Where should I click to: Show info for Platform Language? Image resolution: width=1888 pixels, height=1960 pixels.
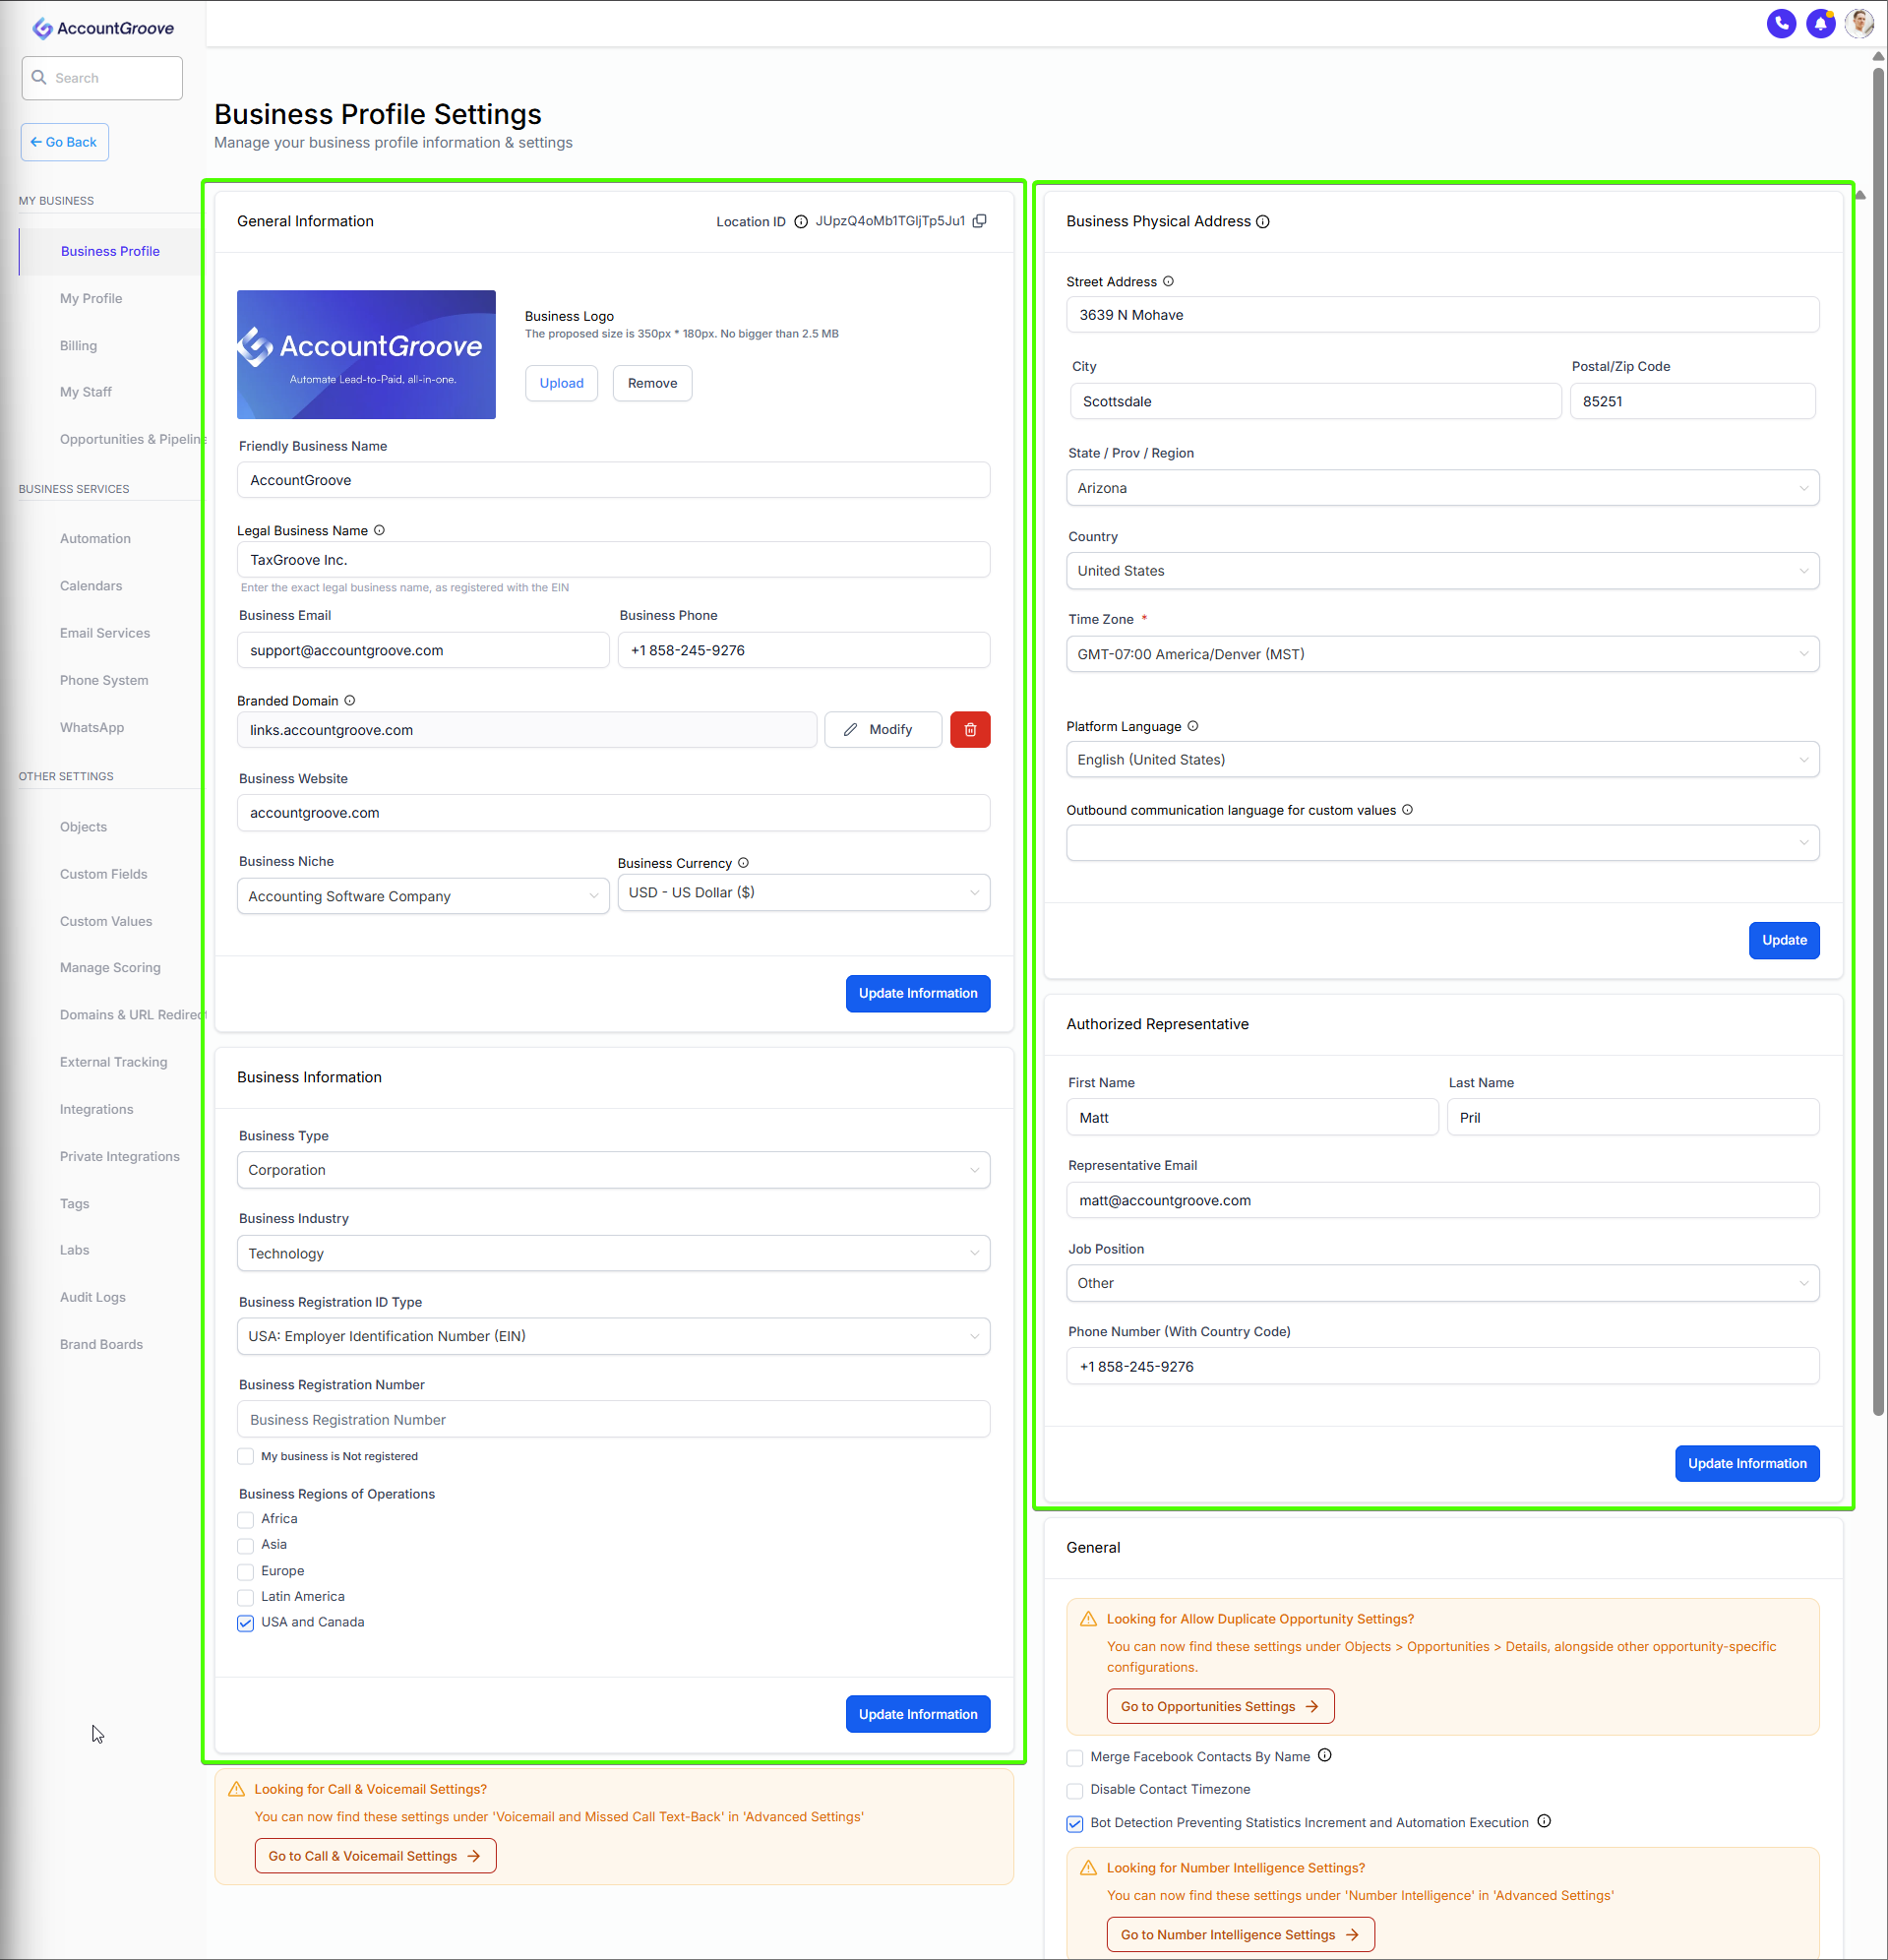coord(1193,727)
